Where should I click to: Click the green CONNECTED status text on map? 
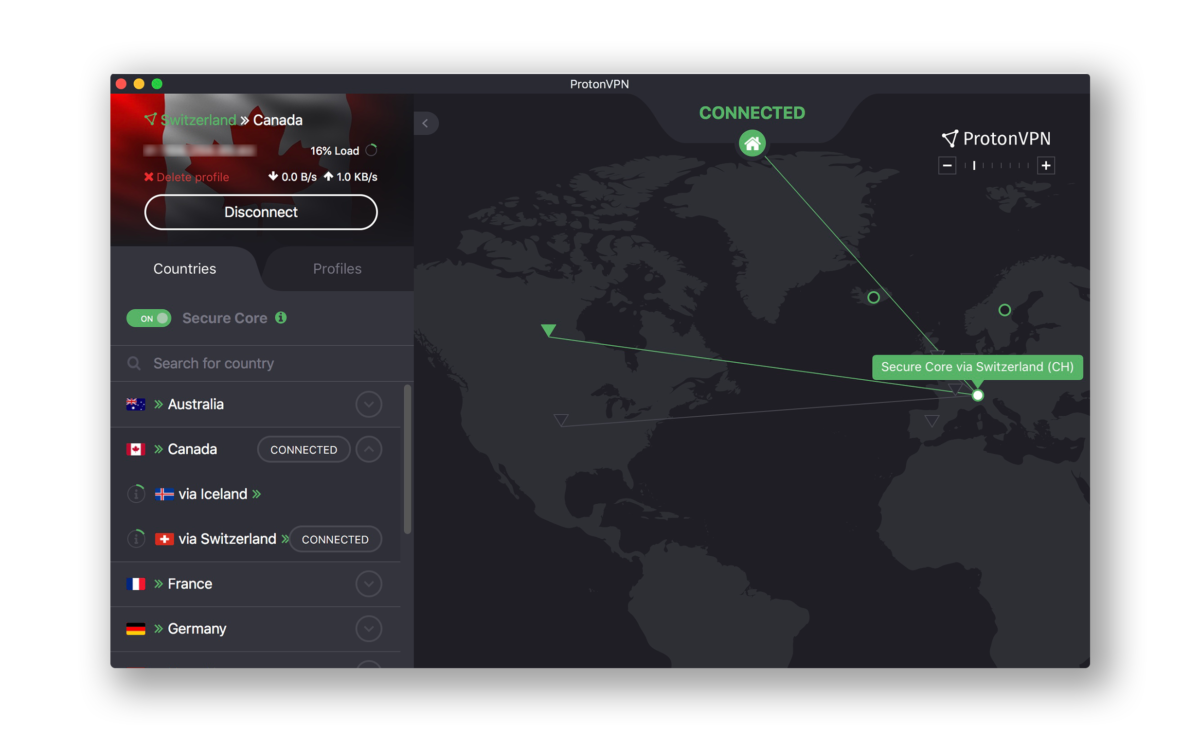point(752,113)
